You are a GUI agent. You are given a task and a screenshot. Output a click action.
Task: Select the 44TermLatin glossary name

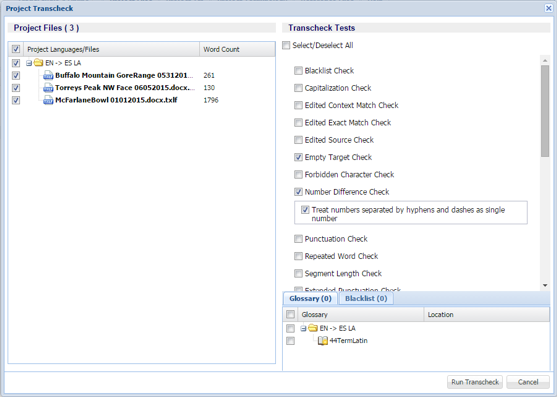pyautogui.click(x=348, y=341)
